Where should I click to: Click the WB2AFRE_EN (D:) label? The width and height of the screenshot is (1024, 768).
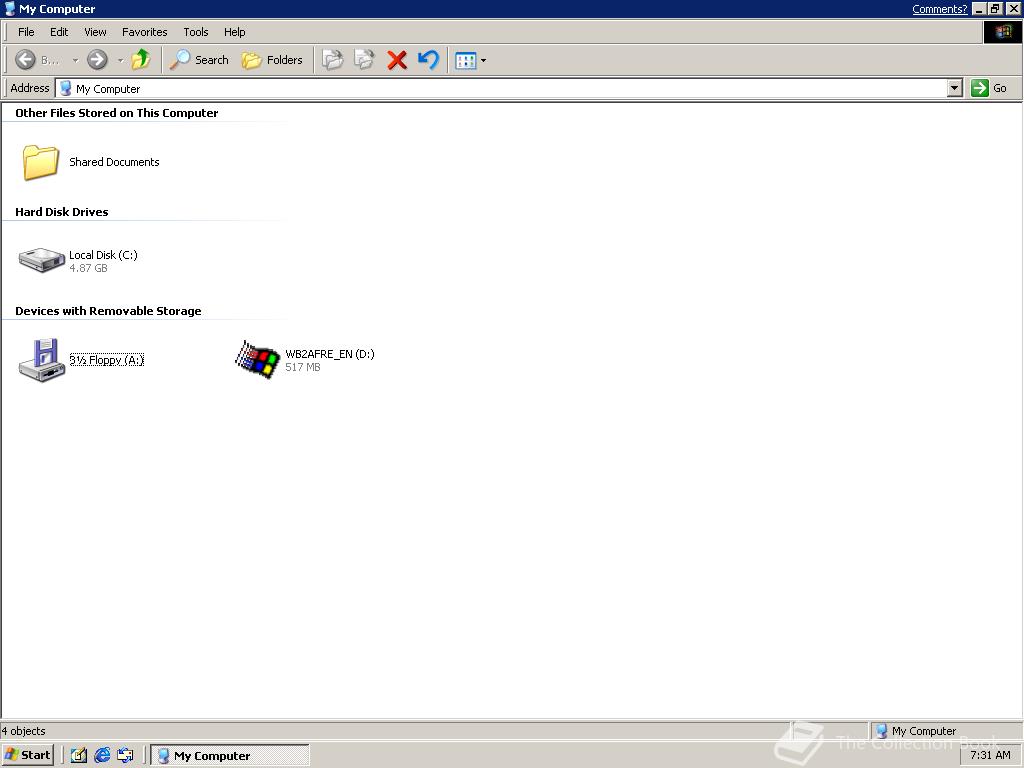pyautogui.click(x=330, y=354)
